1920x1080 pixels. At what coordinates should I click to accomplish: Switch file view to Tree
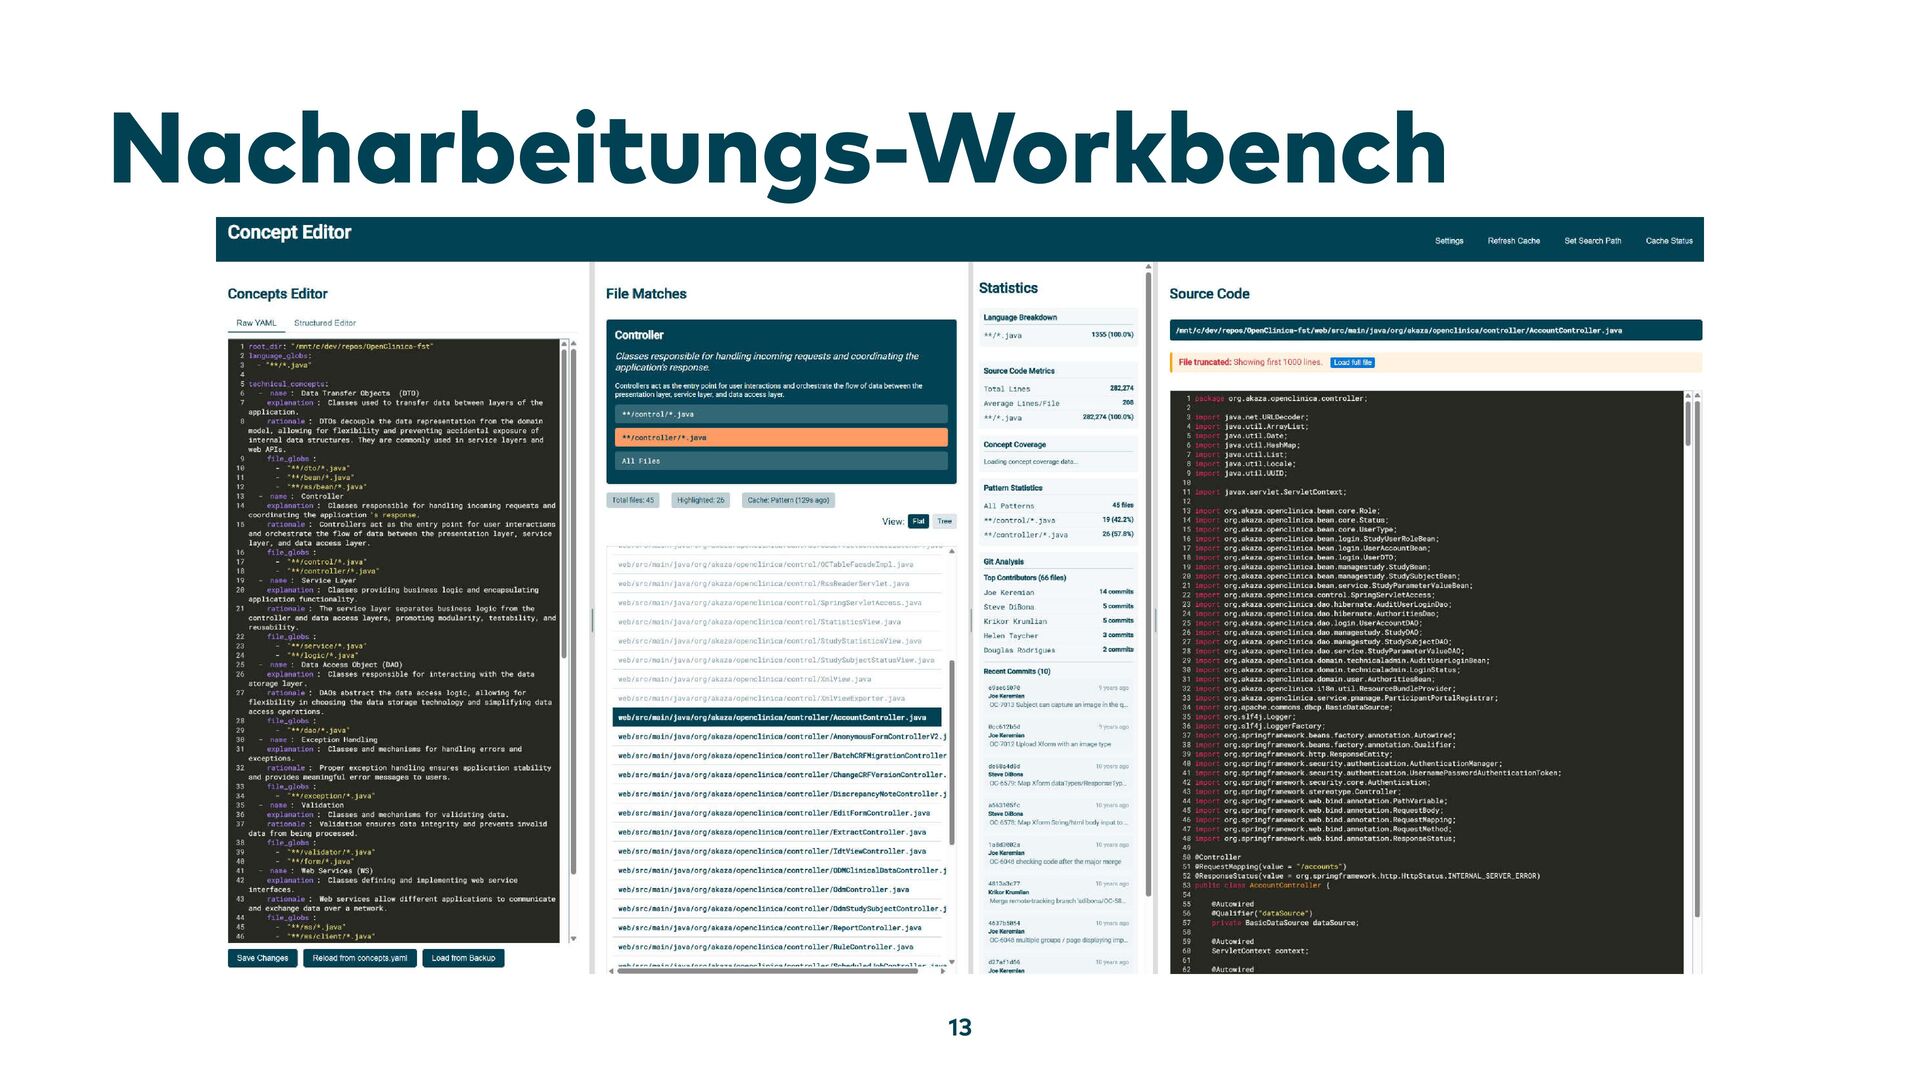(944, 521)
